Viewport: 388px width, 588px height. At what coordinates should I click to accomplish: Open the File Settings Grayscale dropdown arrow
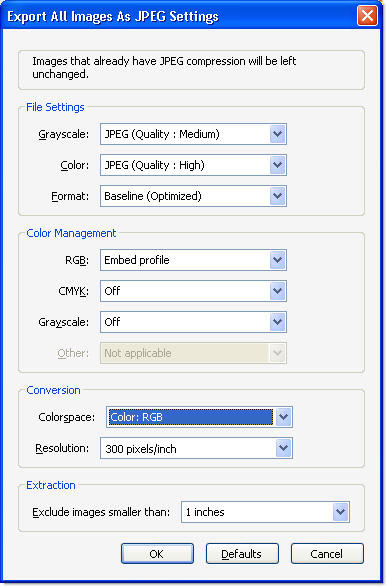(x=277, y=134)
